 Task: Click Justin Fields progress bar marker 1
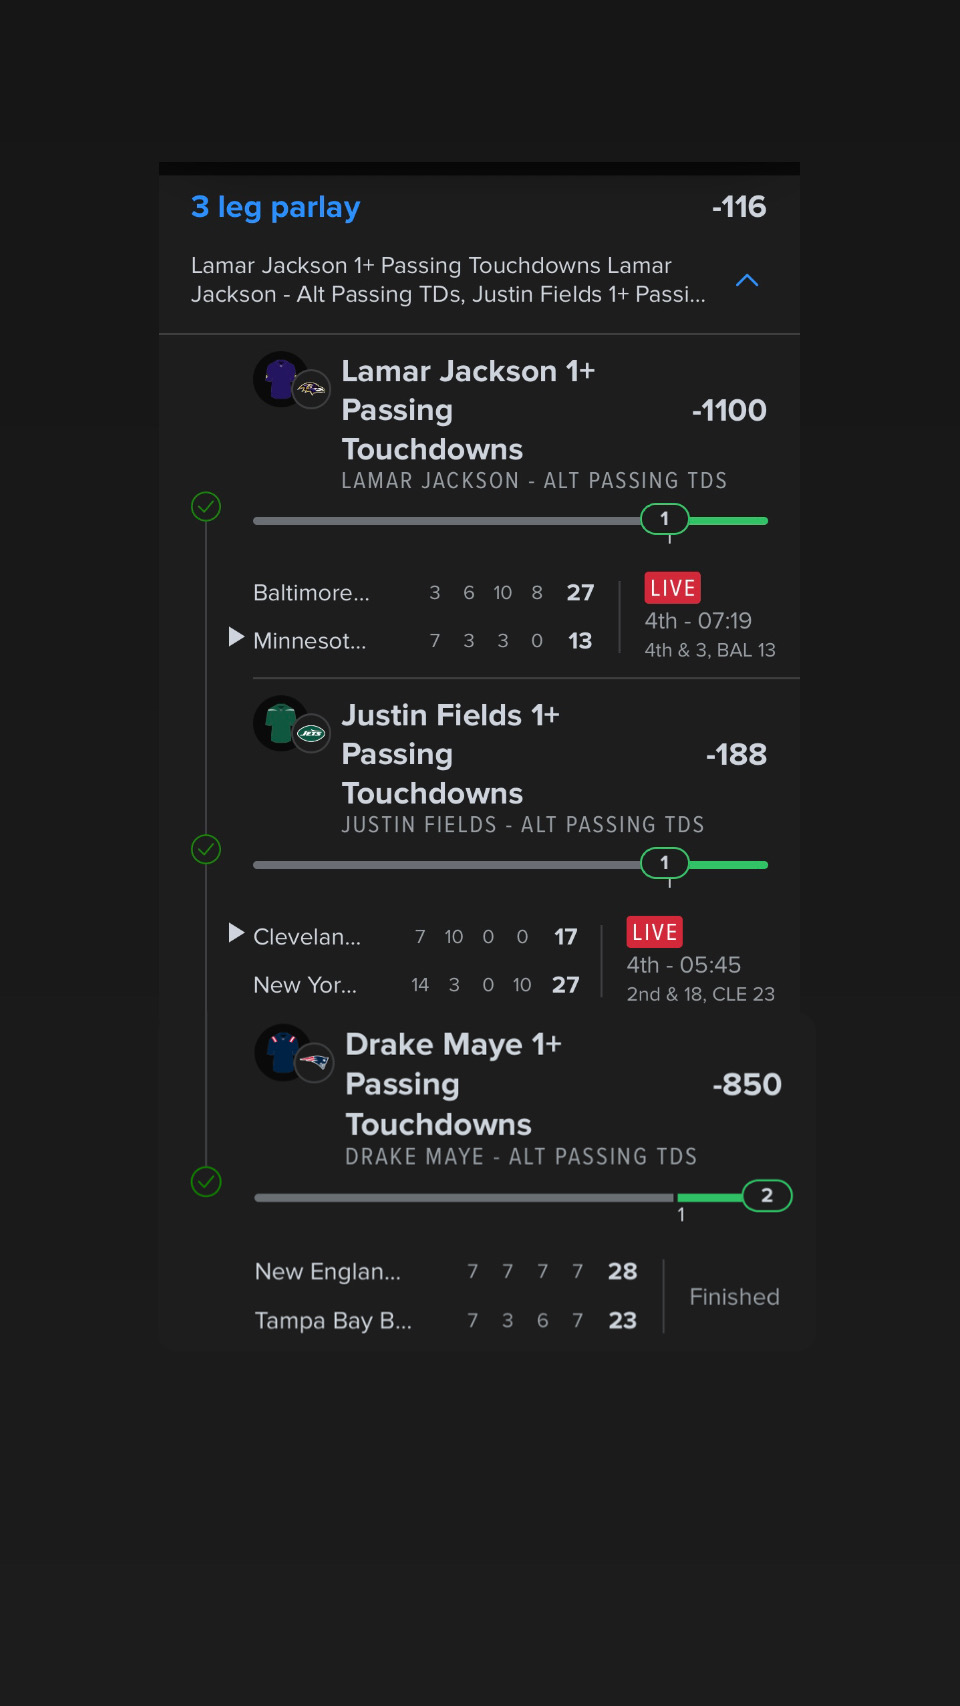point(665,863)
